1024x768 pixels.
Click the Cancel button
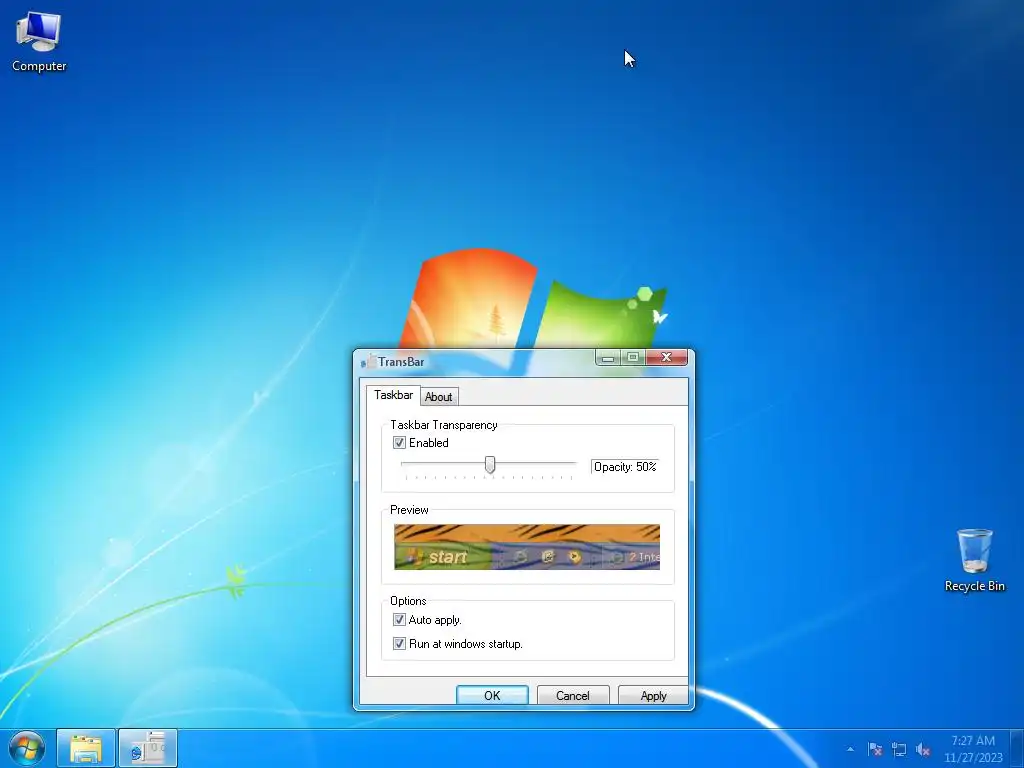(573, 696)
